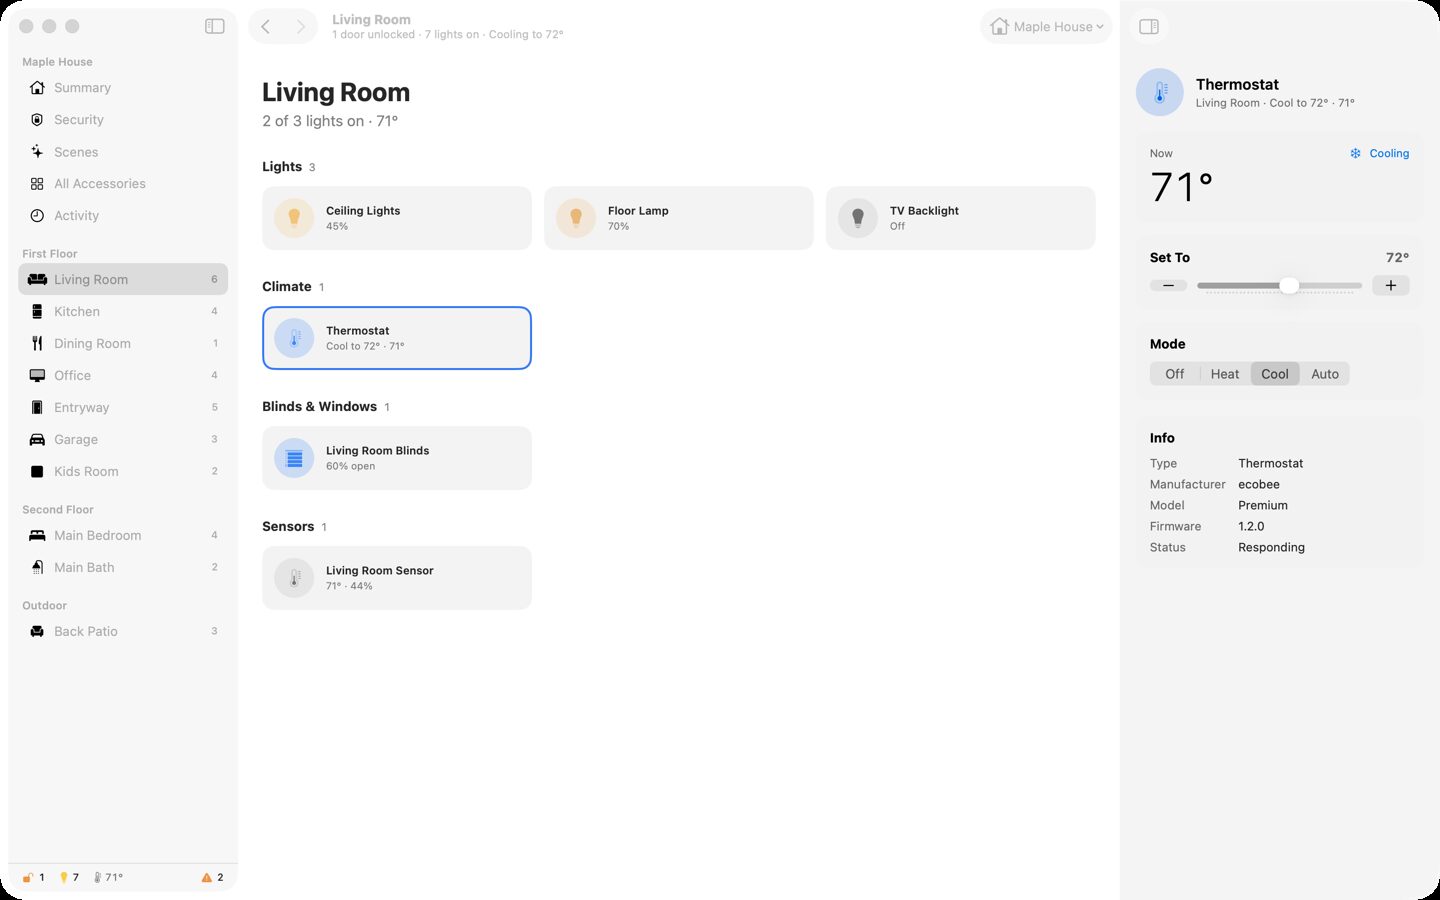Open Activity in the sidebar
1440x900 pixels.
pos(123,216)
